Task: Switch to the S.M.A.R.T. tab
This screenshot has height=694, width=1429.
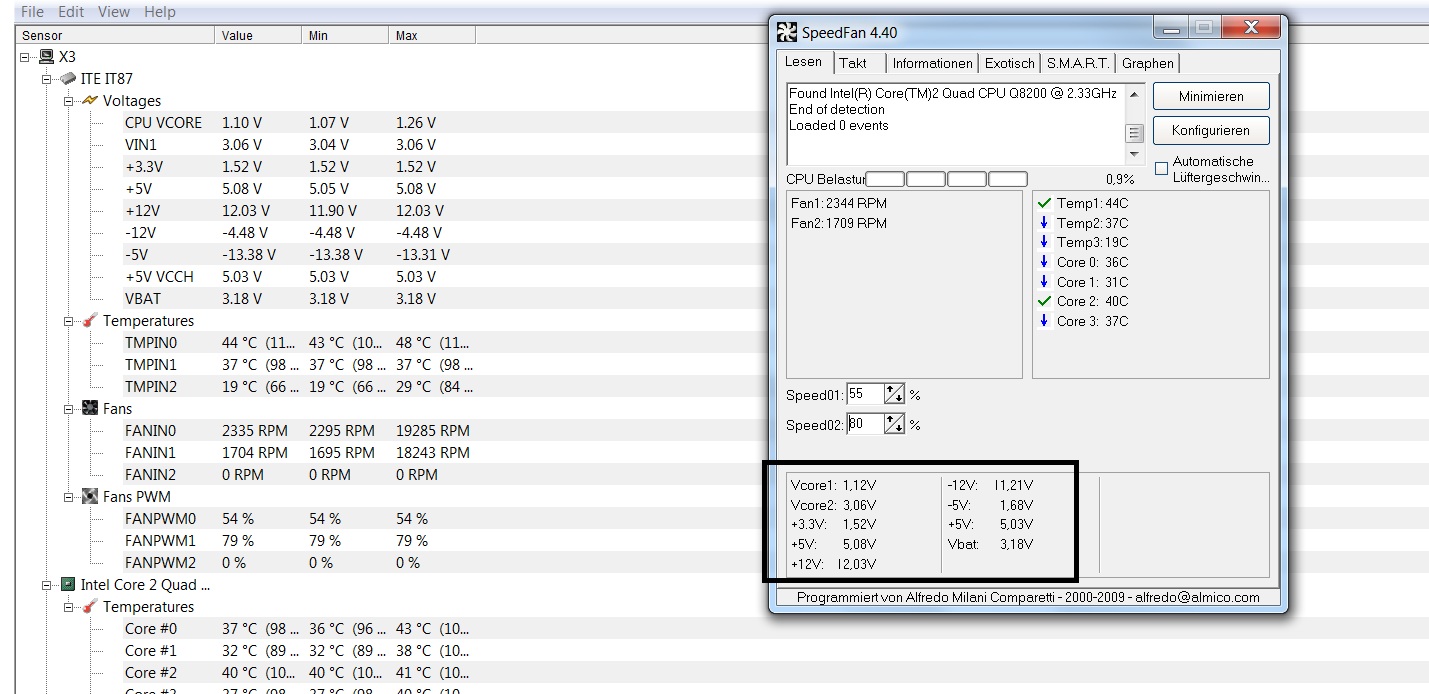Action: point(1078,63)
